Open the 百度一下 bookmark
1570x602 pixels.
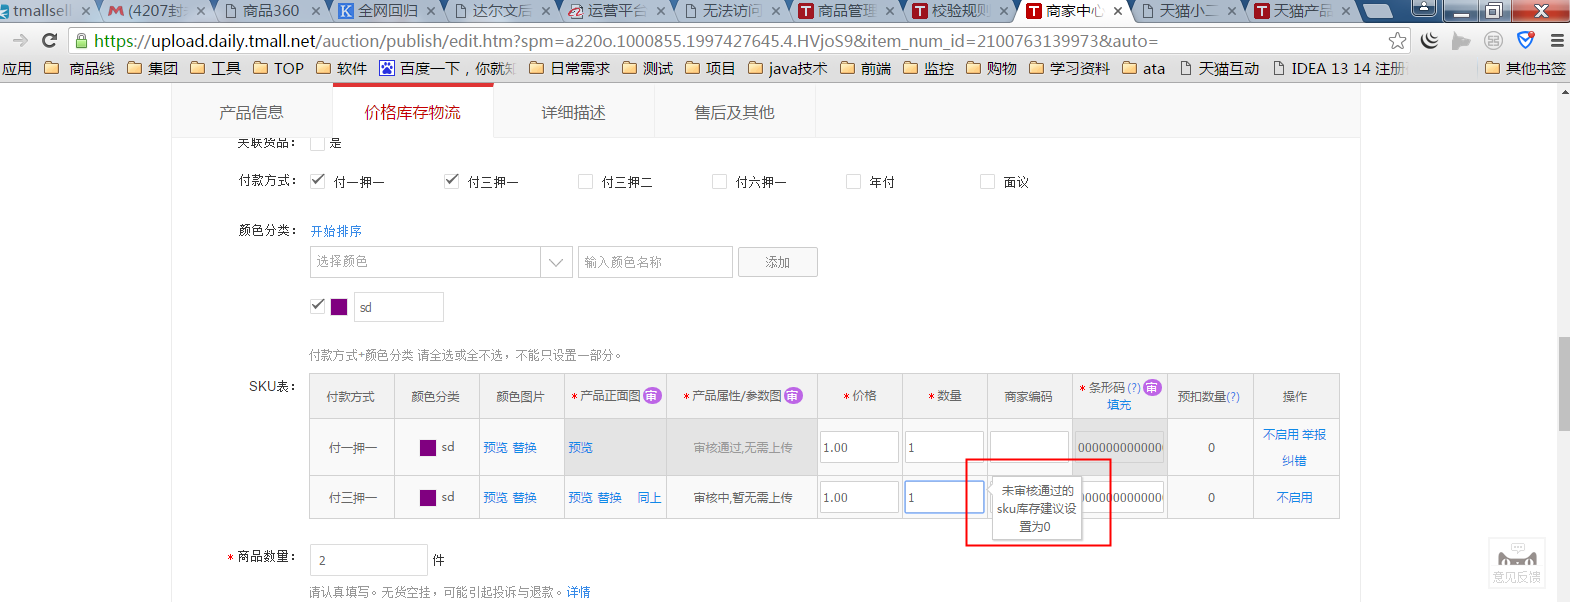click(447, 68)
